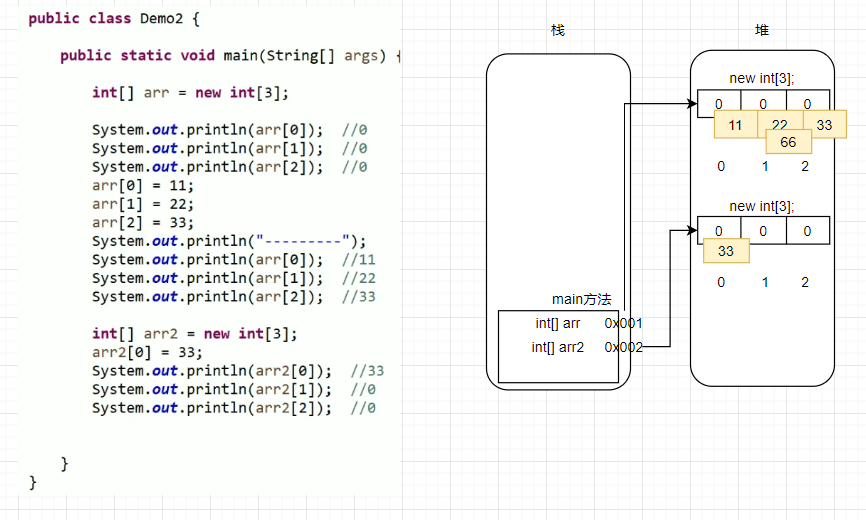This screenshot has width=866, height=520.
Task: Click the yellow box labeled 11
Action: (x=735, y=125)
